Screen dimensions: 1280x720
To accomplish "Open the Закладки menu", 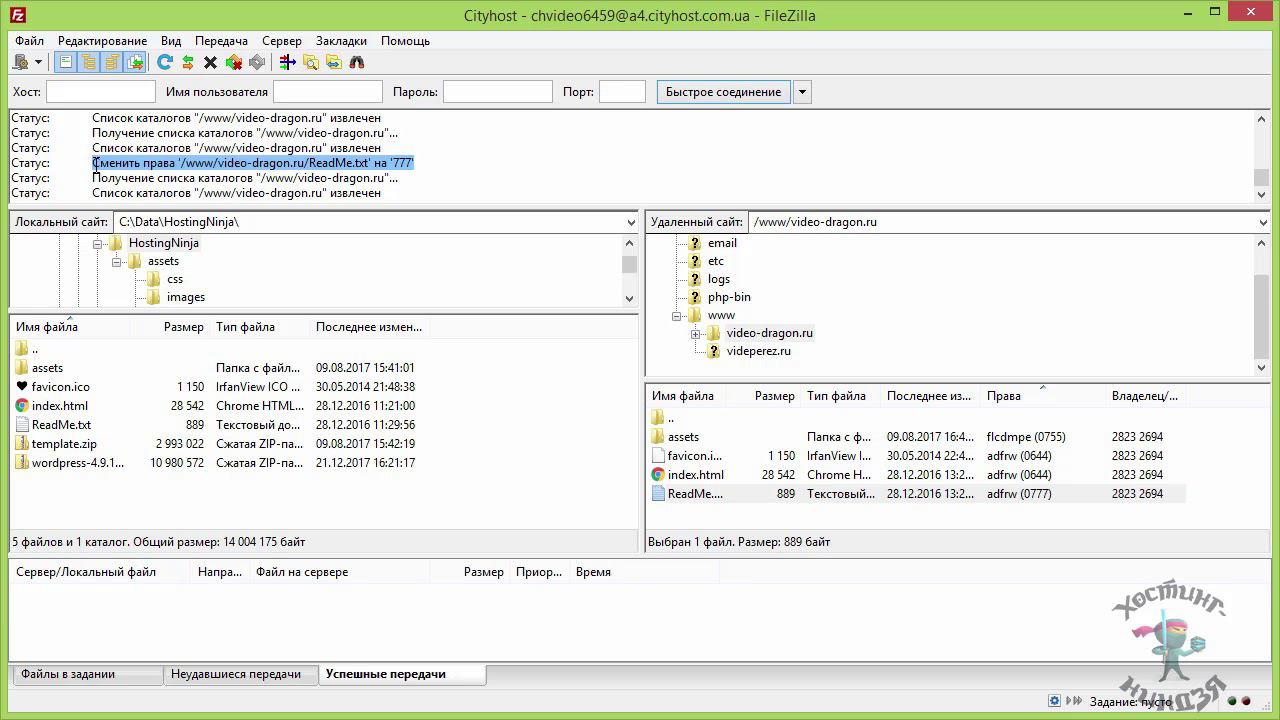I will pos(341,41).
